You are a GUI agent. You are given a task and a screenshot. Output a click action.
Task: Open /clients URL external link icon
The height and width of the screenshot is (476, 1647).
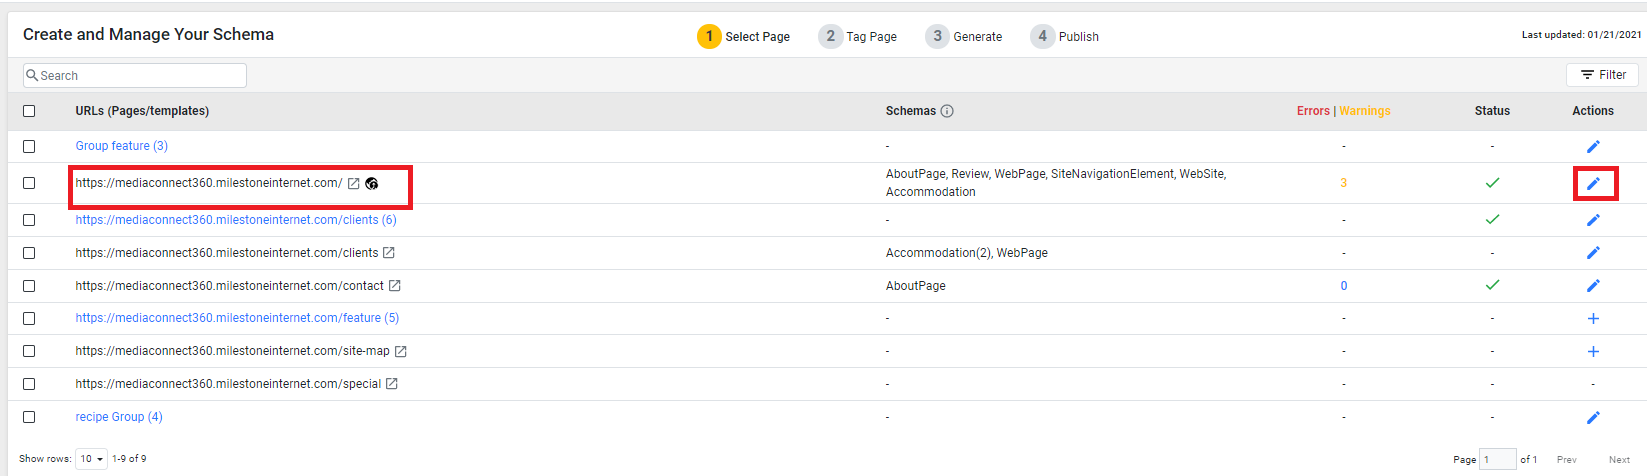point(389,253)
